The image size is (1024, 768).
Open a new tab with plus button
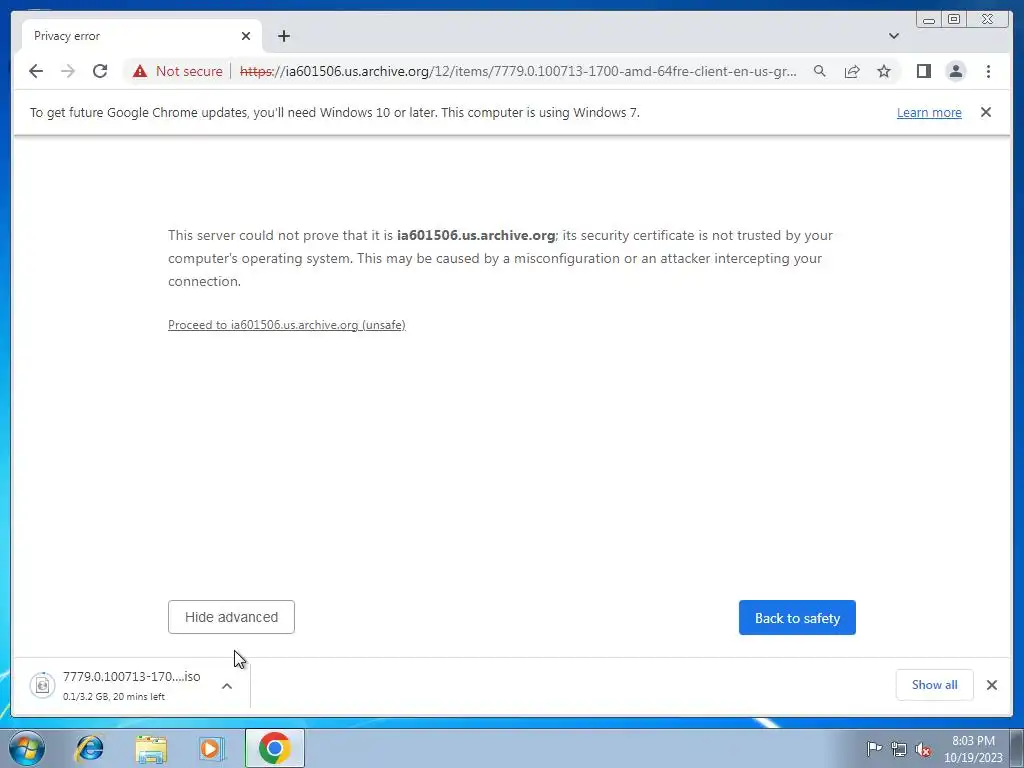(283, 36)
